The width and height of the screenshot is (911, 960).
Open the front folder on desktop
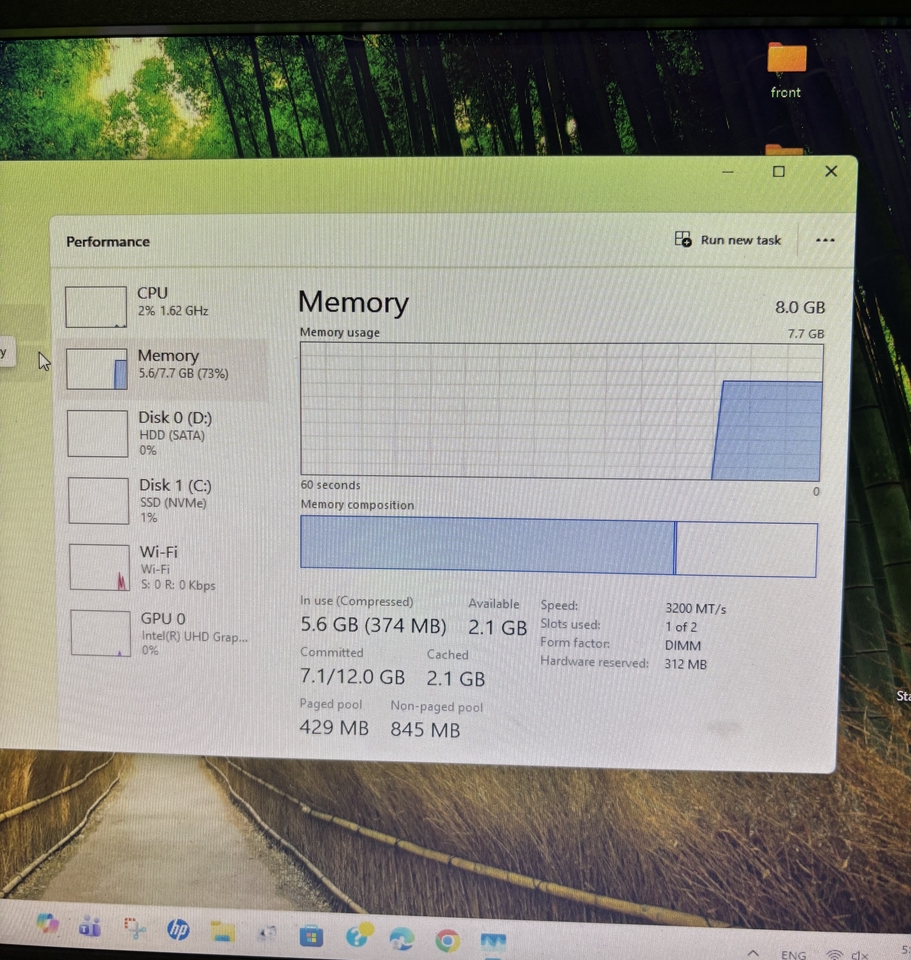[x=786, y=70]
